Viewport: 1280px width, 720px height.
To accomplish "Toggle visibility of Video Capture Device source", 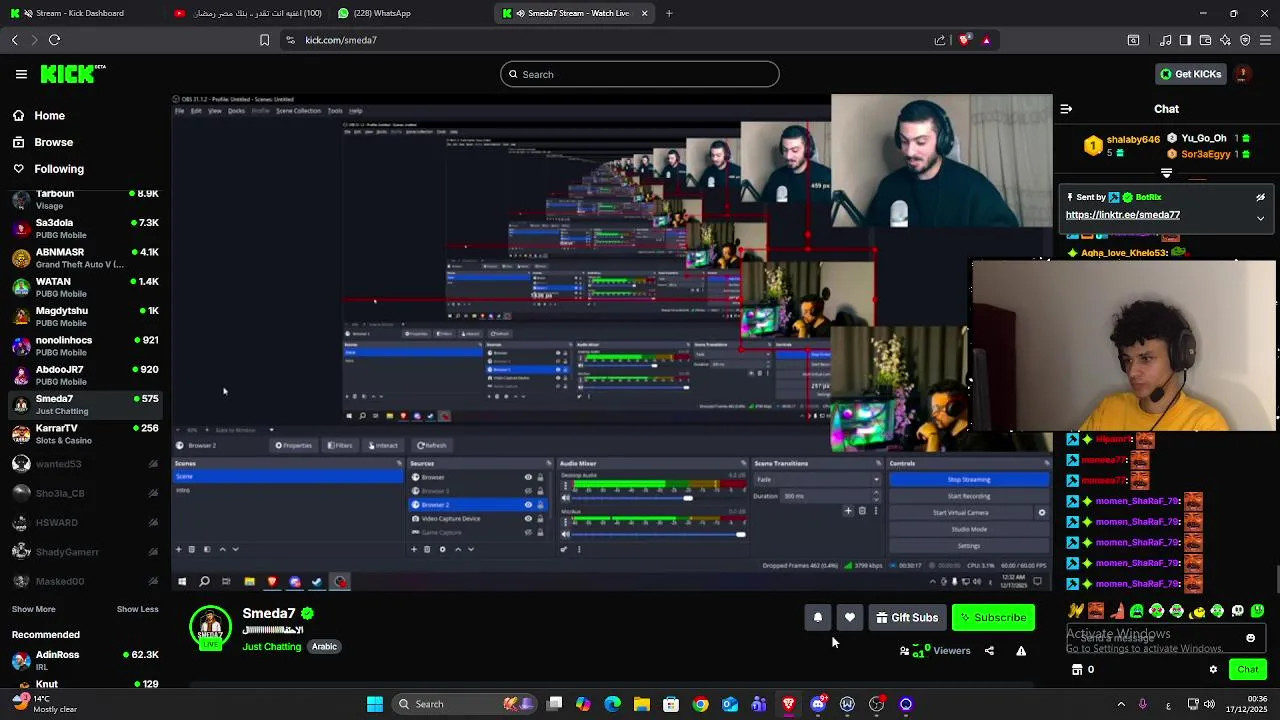I will pyautogui.click(x=528, y=519).
